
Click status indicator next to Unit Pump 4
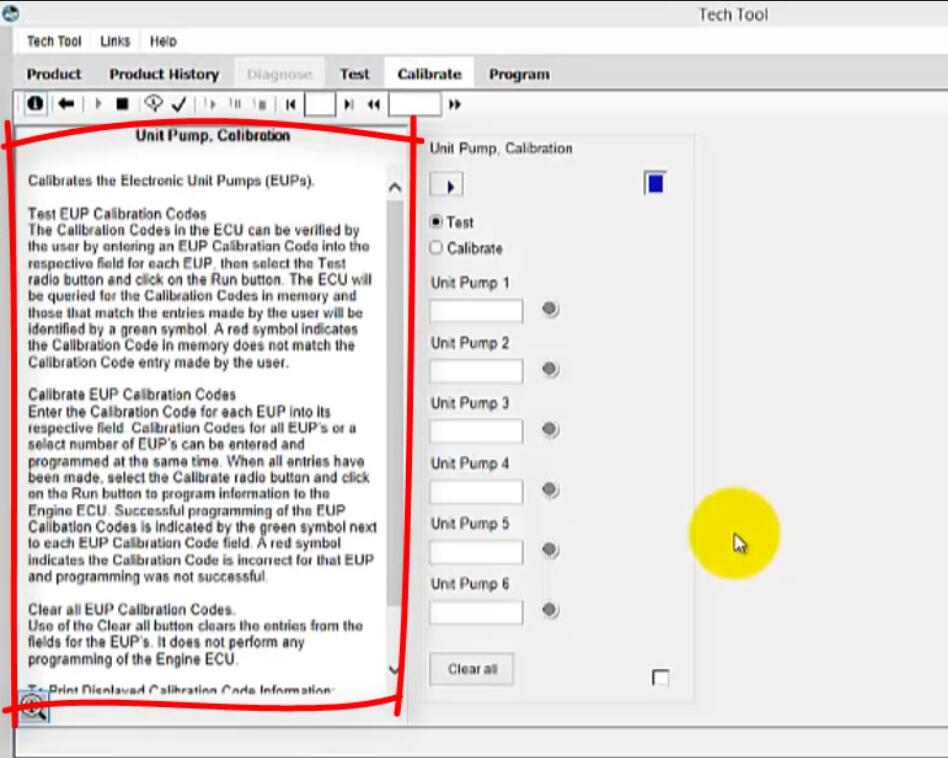550,489
